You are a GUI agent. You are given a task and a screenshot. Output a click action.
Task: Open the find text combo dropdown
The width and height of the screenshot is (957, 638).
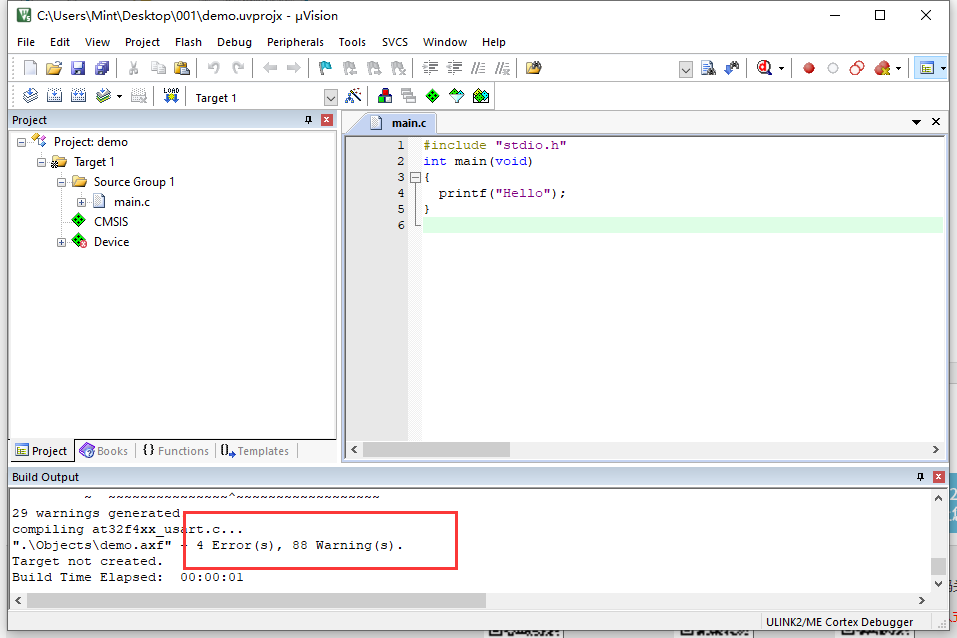[x=686, y=70]
